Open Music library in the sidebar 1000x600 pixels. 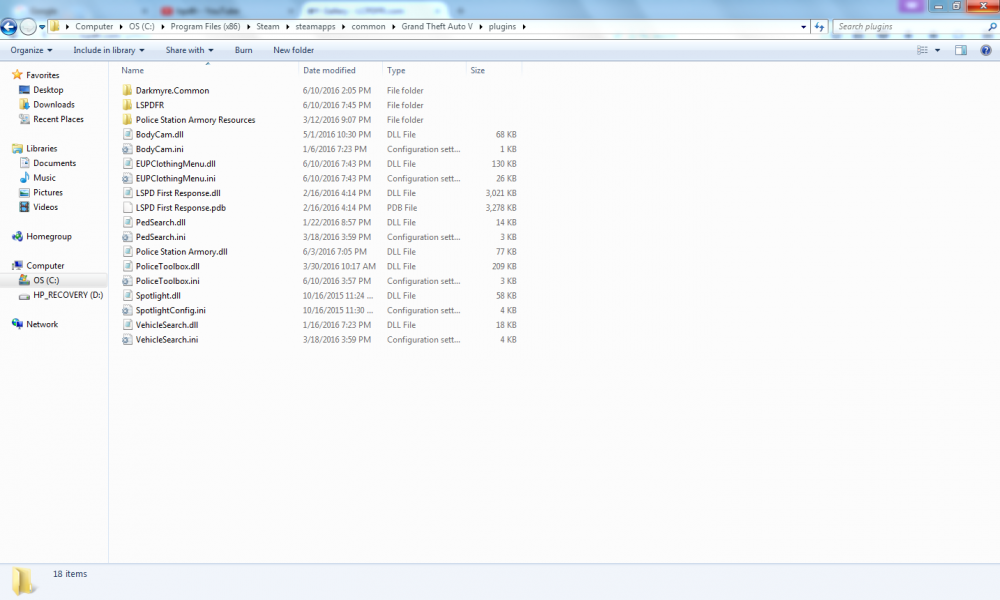coord(44,178)
